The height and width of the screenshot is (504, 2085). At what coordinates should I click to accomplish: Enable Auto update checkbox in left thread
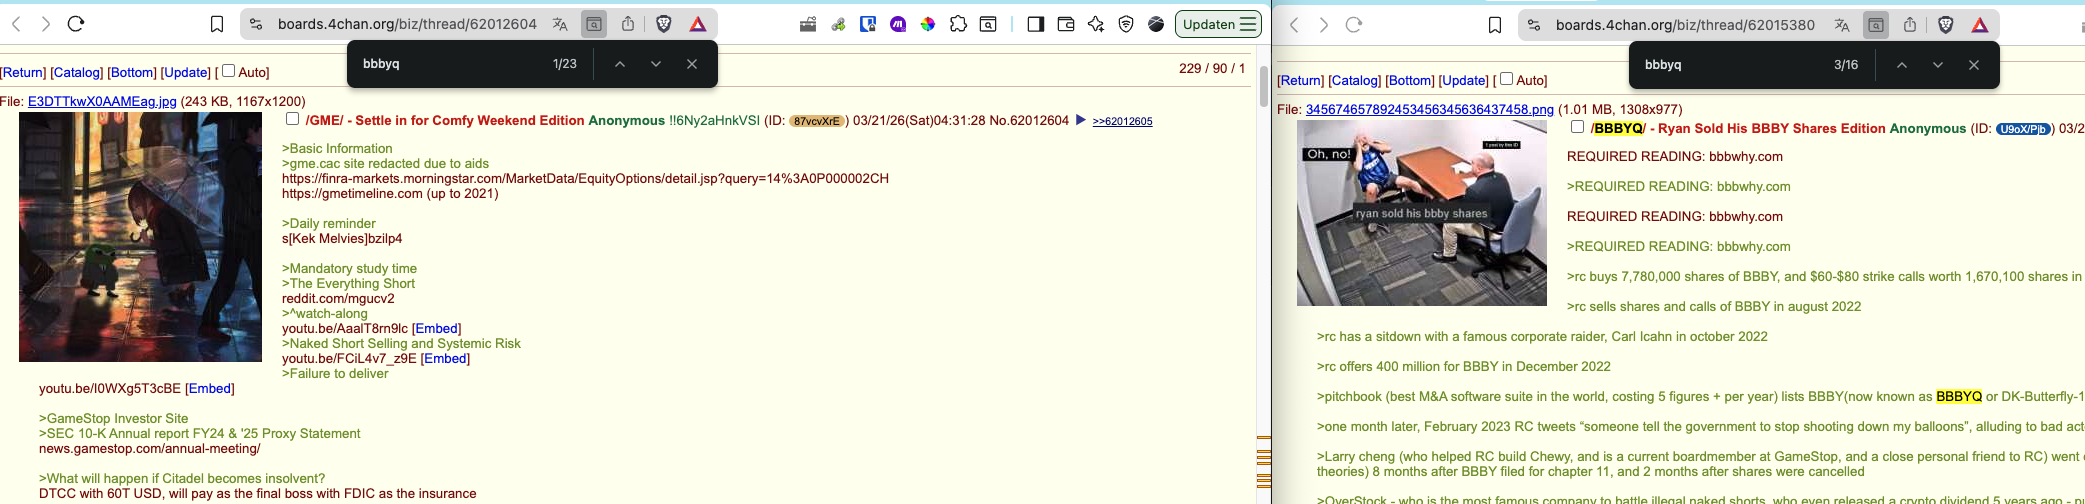(228, 71)
